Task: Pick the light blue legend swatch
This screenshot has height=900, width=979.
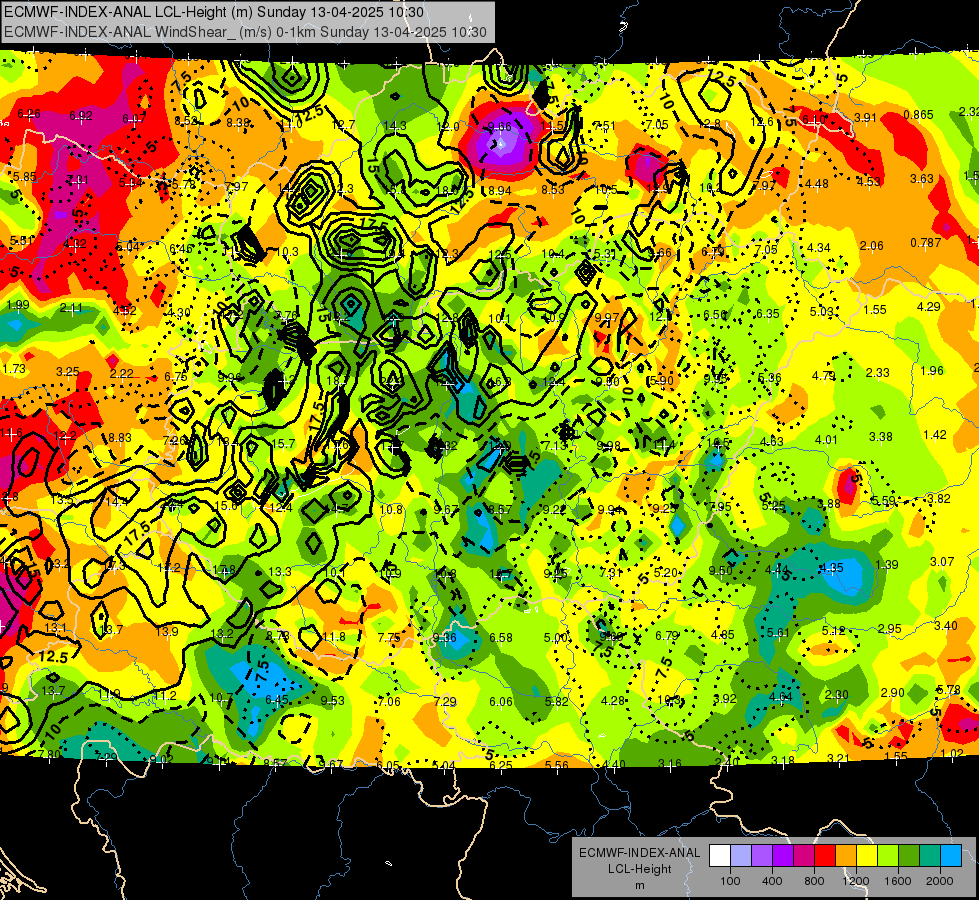Action: [951, 855]
